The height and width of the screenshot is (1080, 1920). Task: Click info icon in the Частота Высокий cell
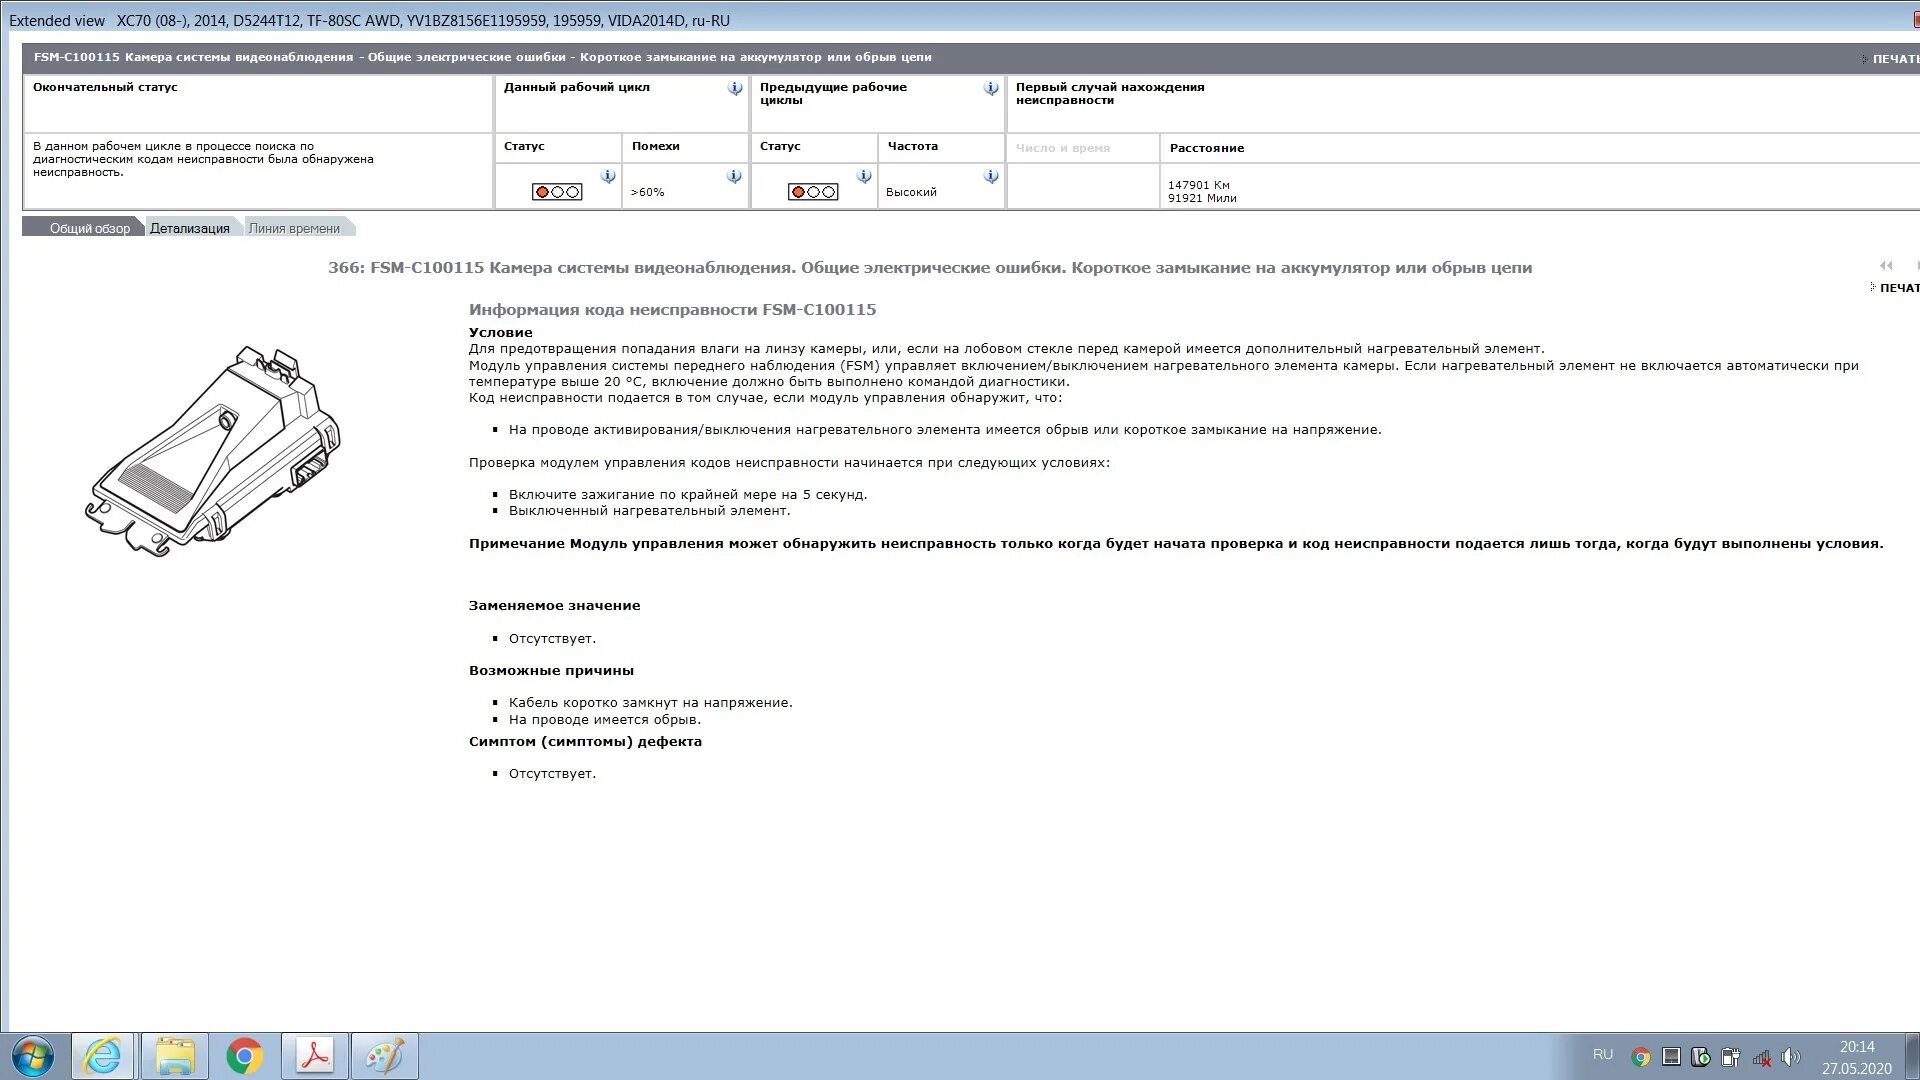[x=991, y=176]
